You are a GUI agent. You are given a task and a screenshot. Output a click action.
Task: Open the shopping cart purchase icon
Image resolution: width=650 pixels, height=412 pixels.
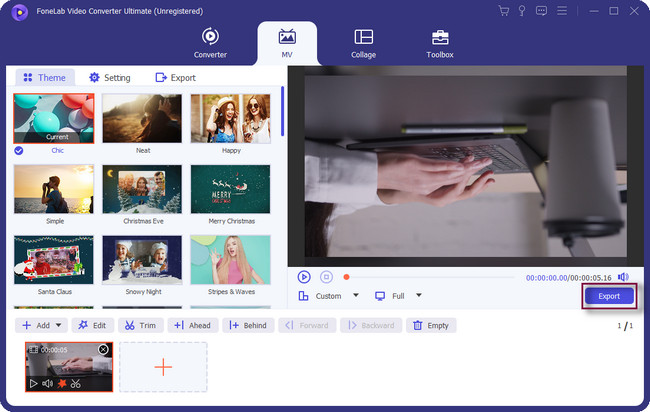(x=504, y=11)
